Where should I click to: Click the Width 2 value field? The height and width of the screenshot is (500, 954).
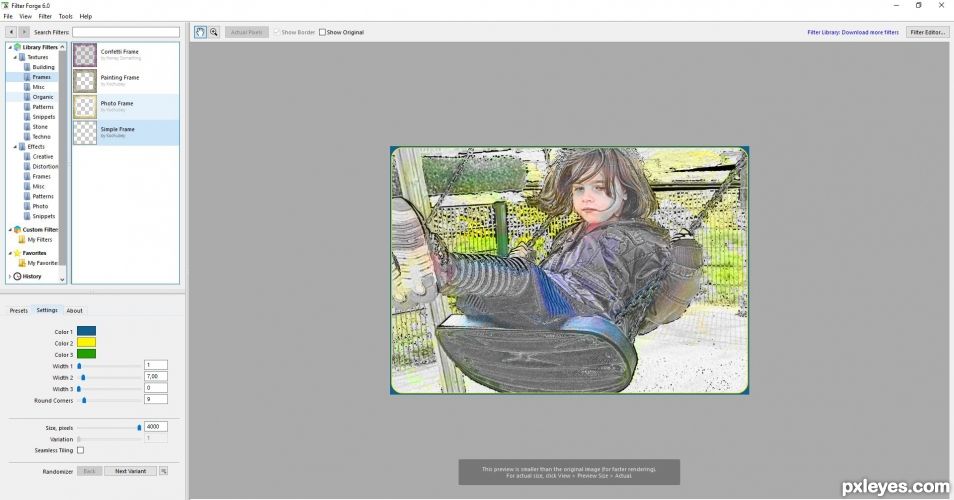point(156,377)
